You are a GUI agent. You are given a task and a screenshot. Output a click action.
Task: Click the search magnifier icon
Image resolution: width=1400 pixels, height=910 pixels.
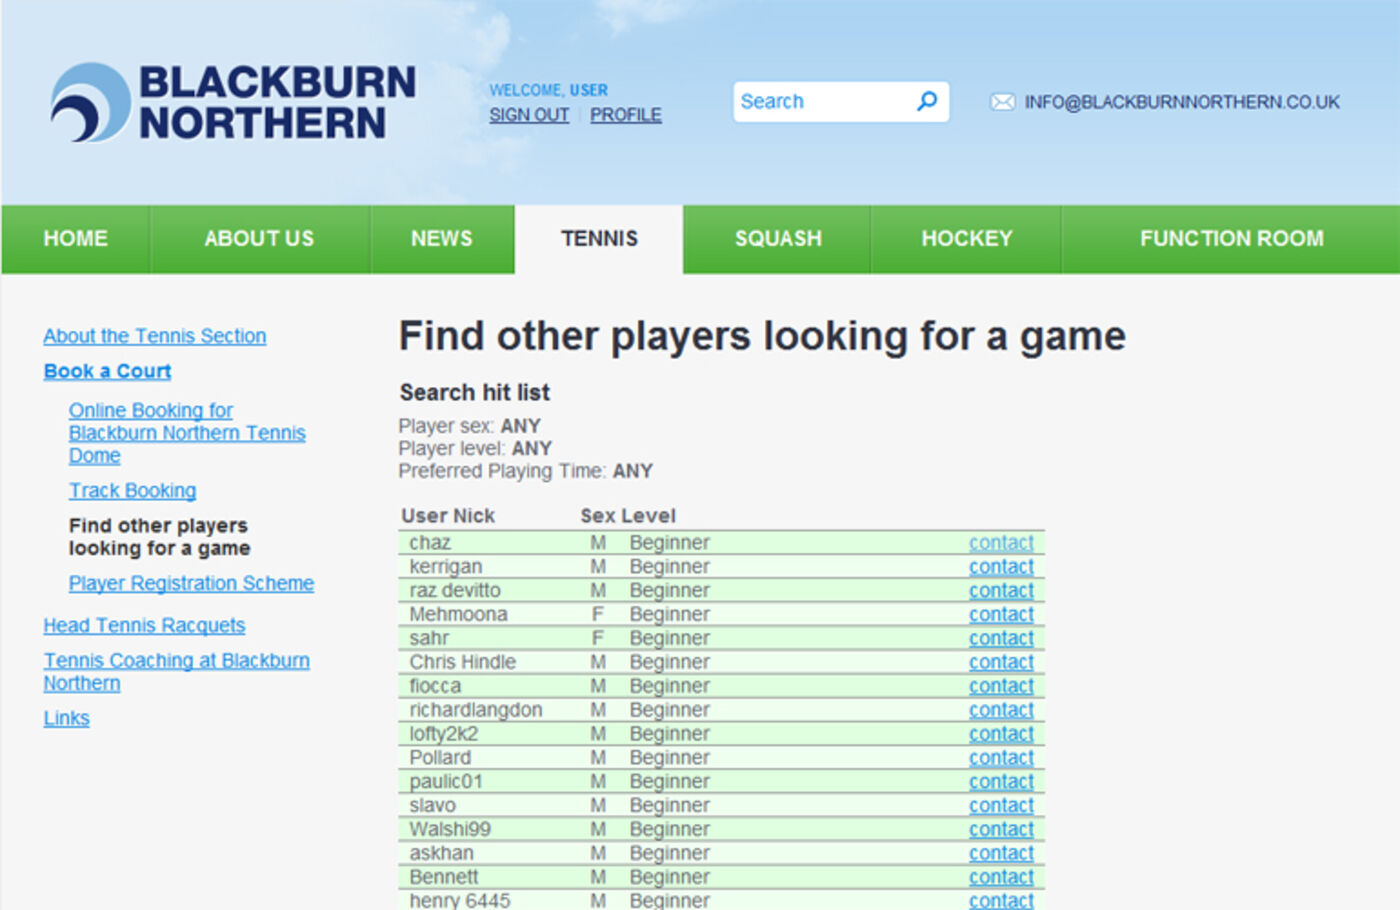coord(927,101)
